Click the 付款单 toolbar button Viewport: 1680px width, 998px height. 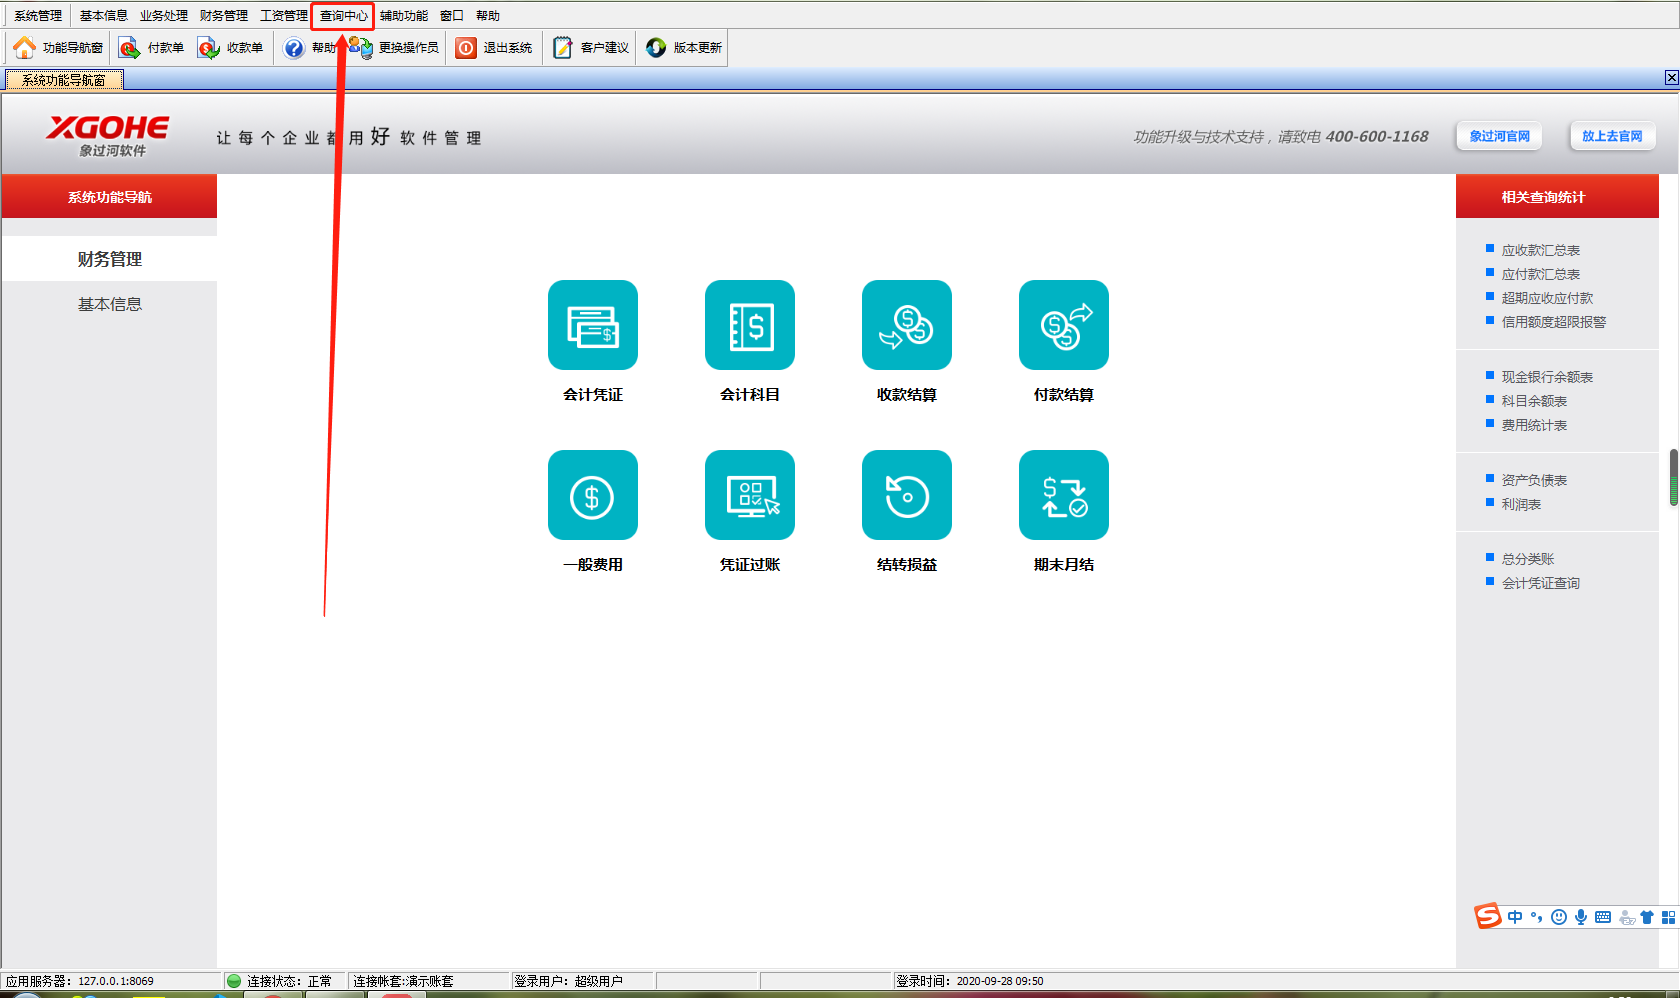pyautogui.click(x=151, y=47)
